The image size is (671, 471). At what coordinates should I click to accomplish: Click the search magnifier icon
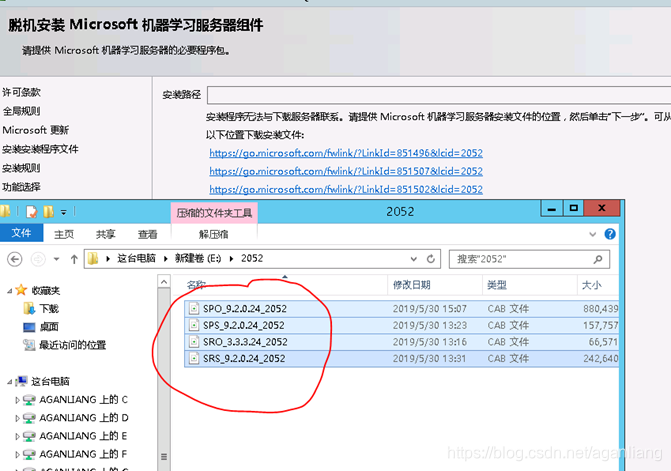[x=598, y=259]
